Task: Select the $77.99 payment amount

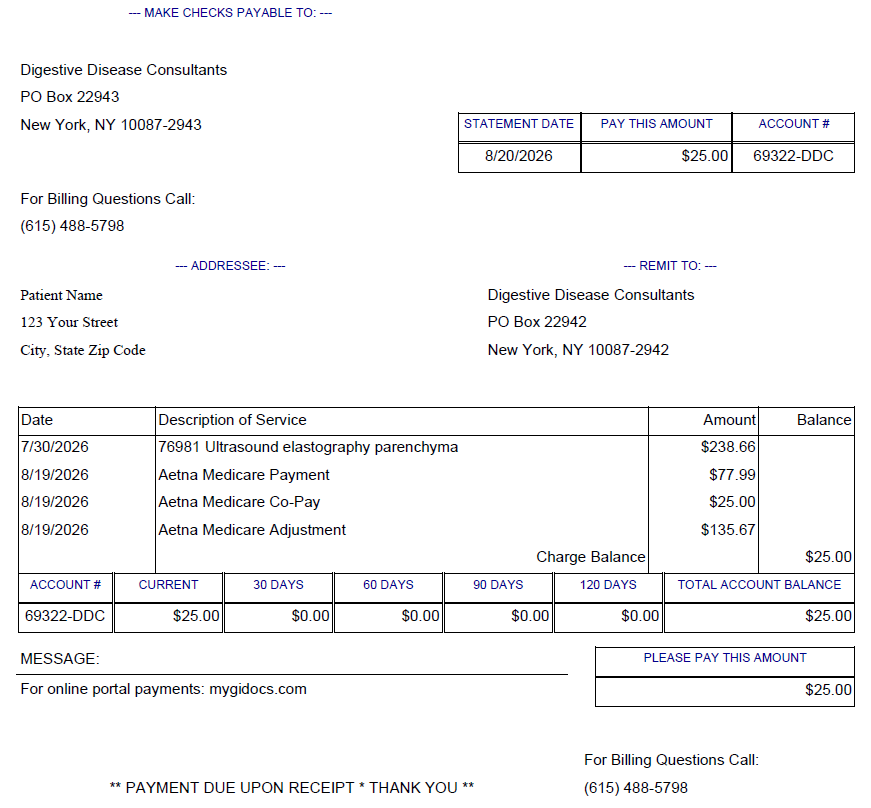Action: click(x=732, y=475)
